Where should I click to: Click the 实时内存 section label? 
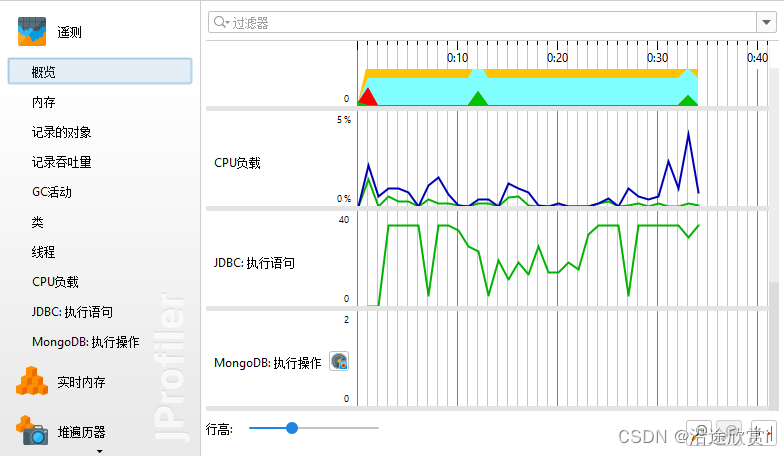pos(81,382)
